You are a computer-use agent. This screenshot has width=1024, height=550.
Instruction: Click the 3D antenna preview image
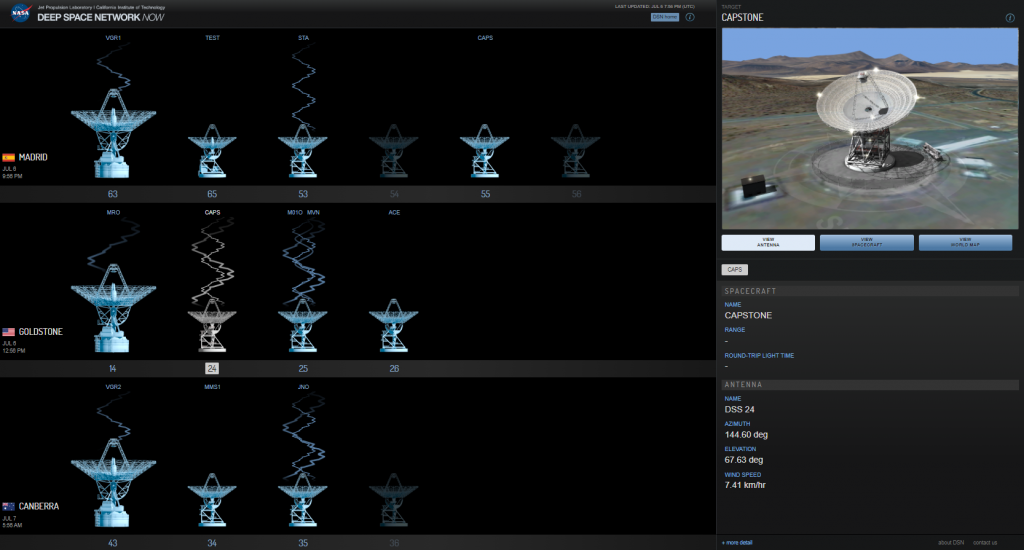pyautogui.click(x=866, y=128)
